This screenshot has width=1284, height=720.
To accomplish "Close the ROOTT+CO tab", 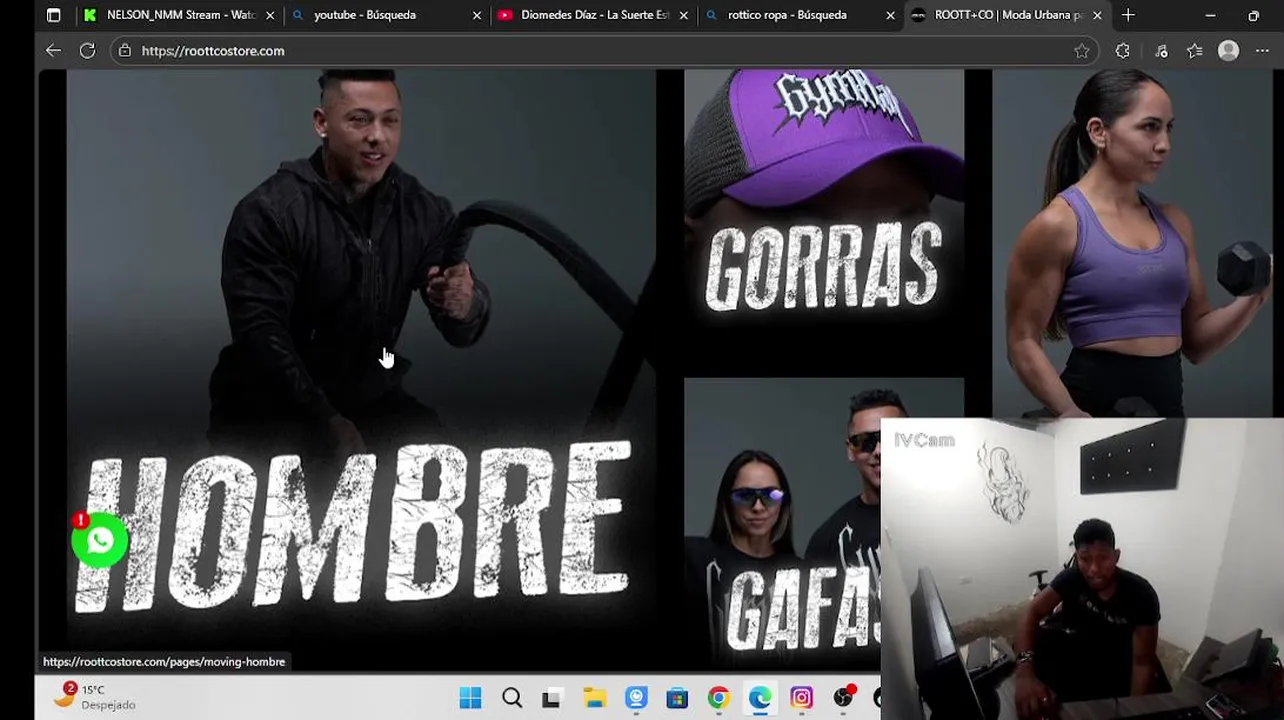I will click(x=1097, y=15).
